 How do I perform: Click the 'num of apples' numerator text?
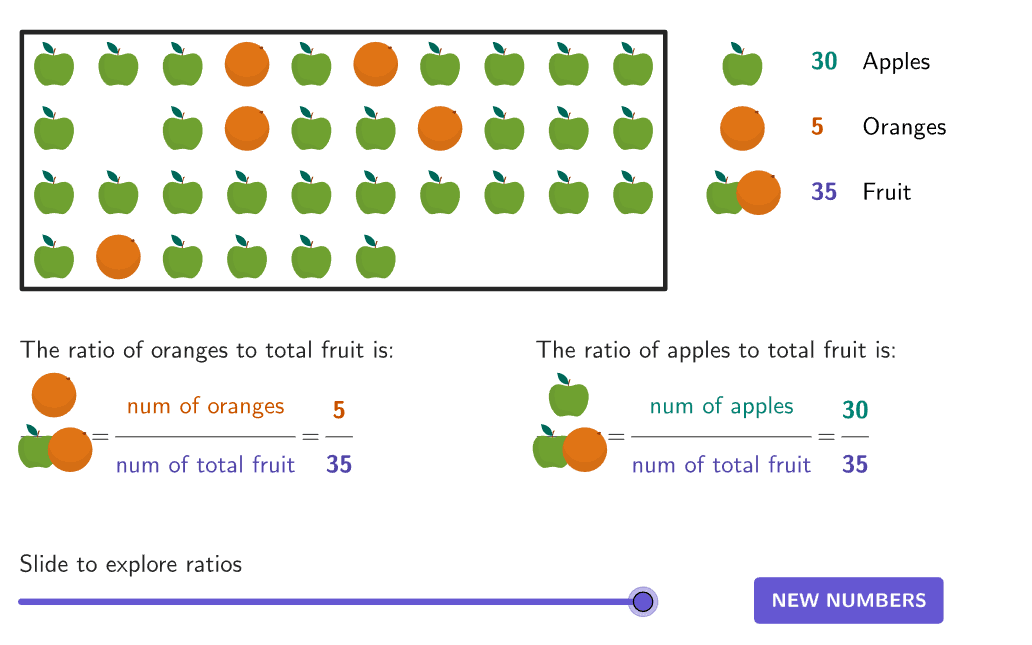[721, 406]
